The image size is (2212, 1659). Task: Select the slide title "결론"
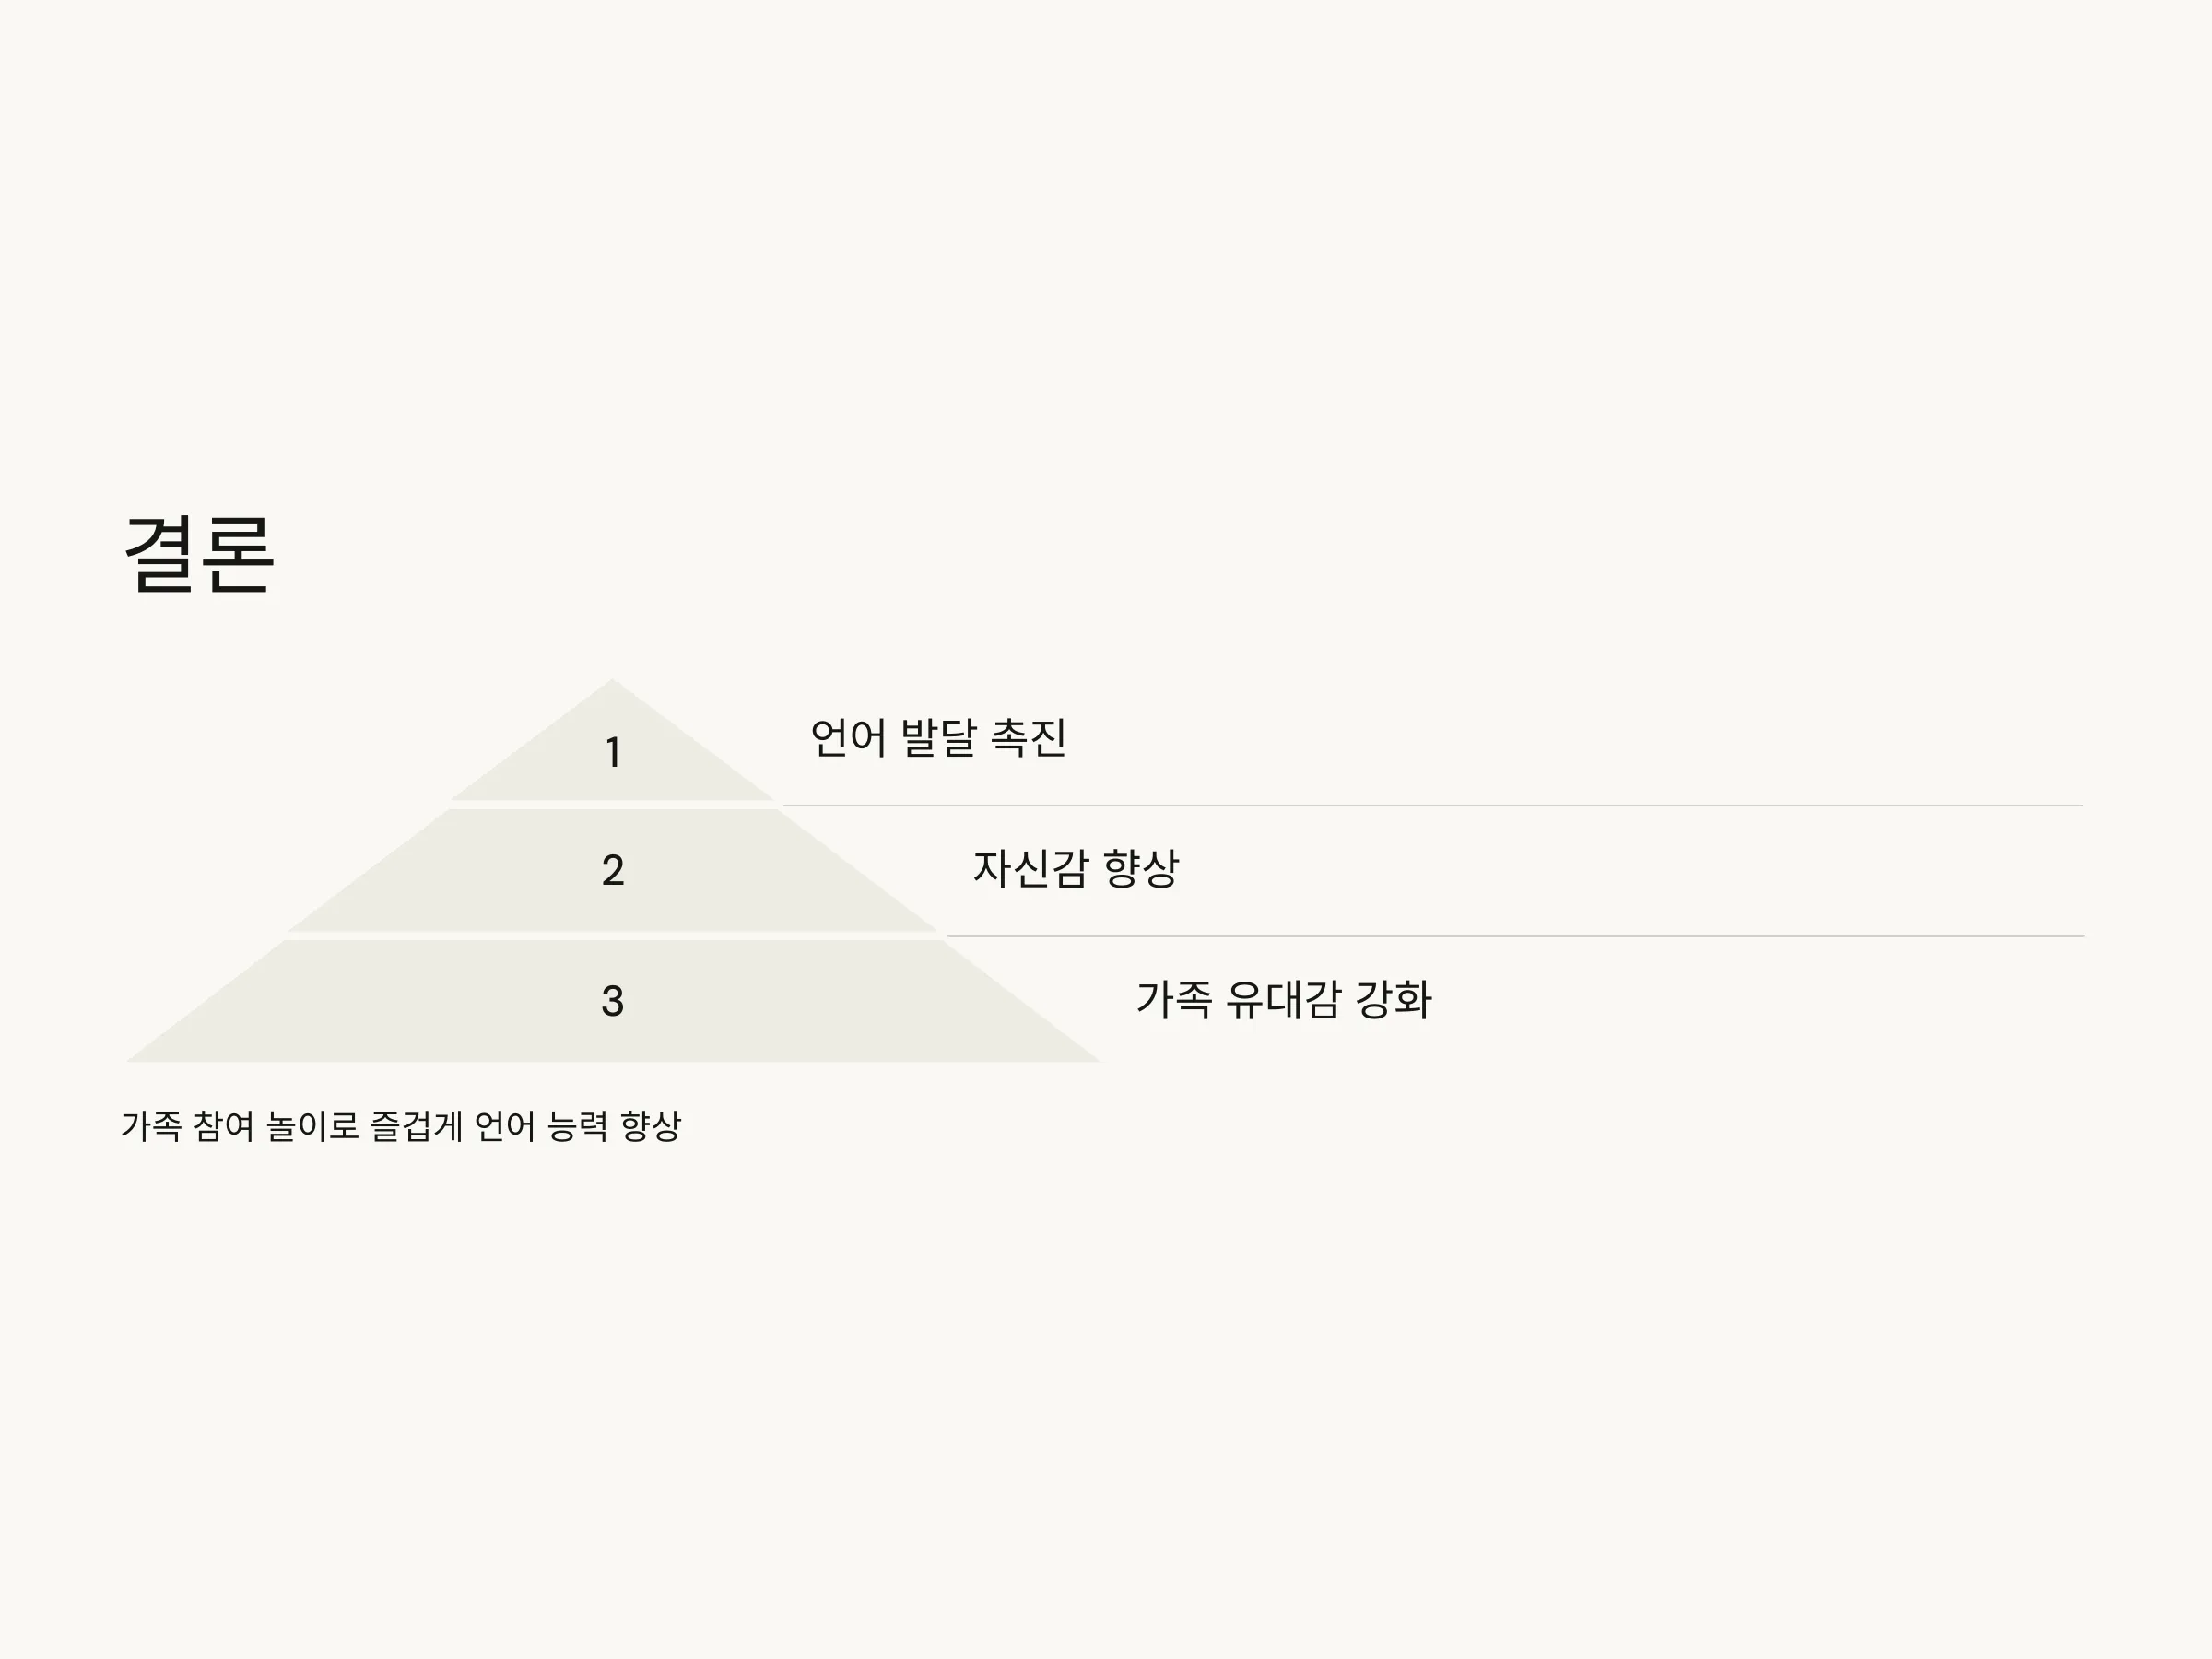[199, 554]
